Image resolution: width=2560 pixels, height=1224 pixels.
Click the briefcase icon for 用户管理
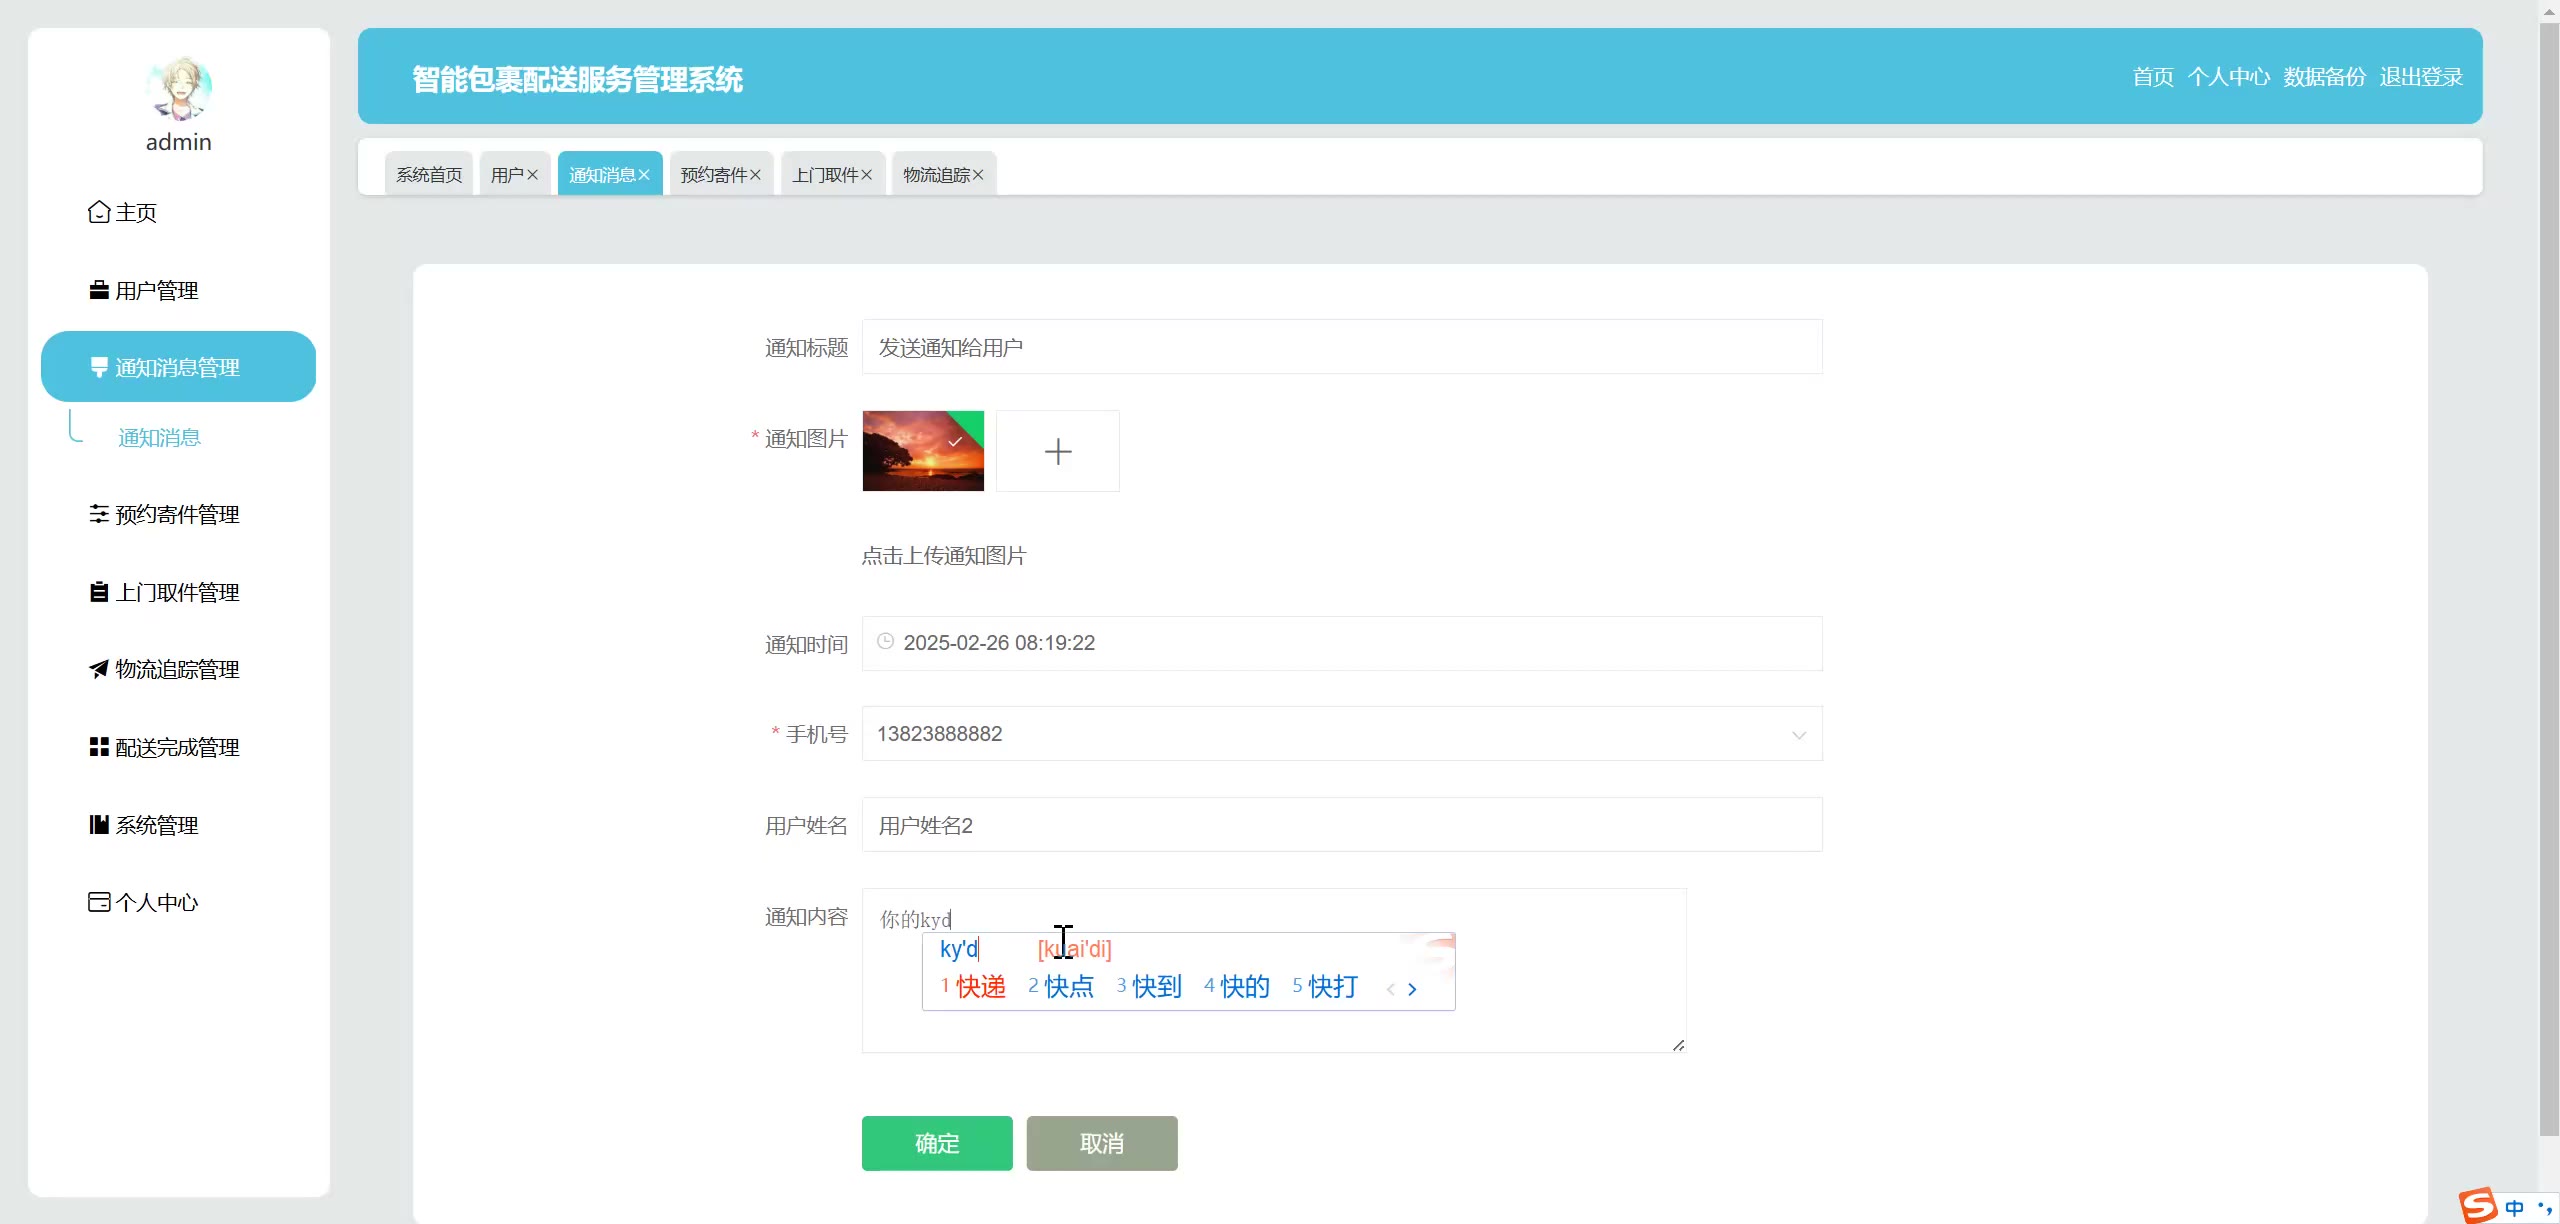click(98, 290)
